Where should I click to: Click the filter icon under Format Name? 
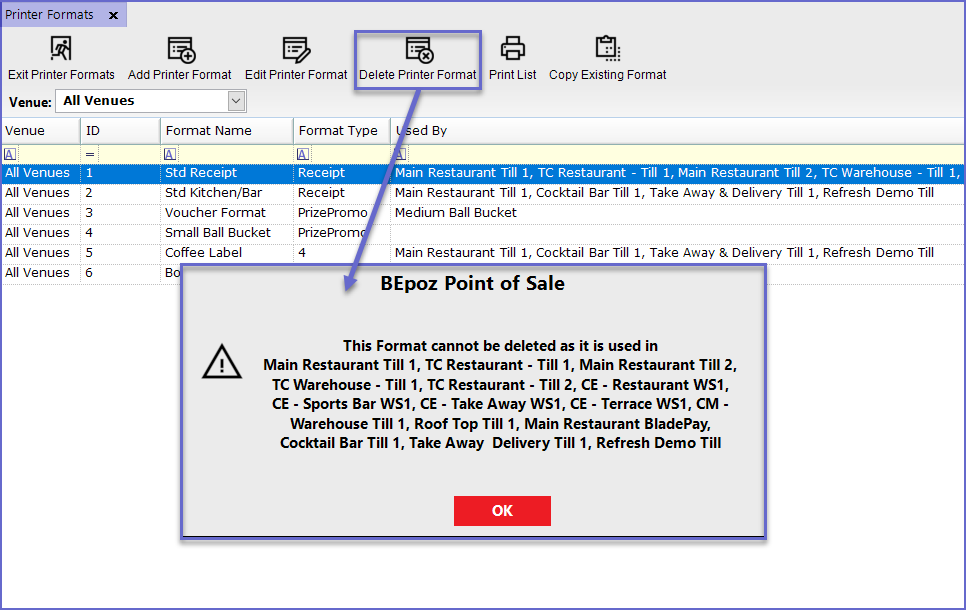pos(170,153)
